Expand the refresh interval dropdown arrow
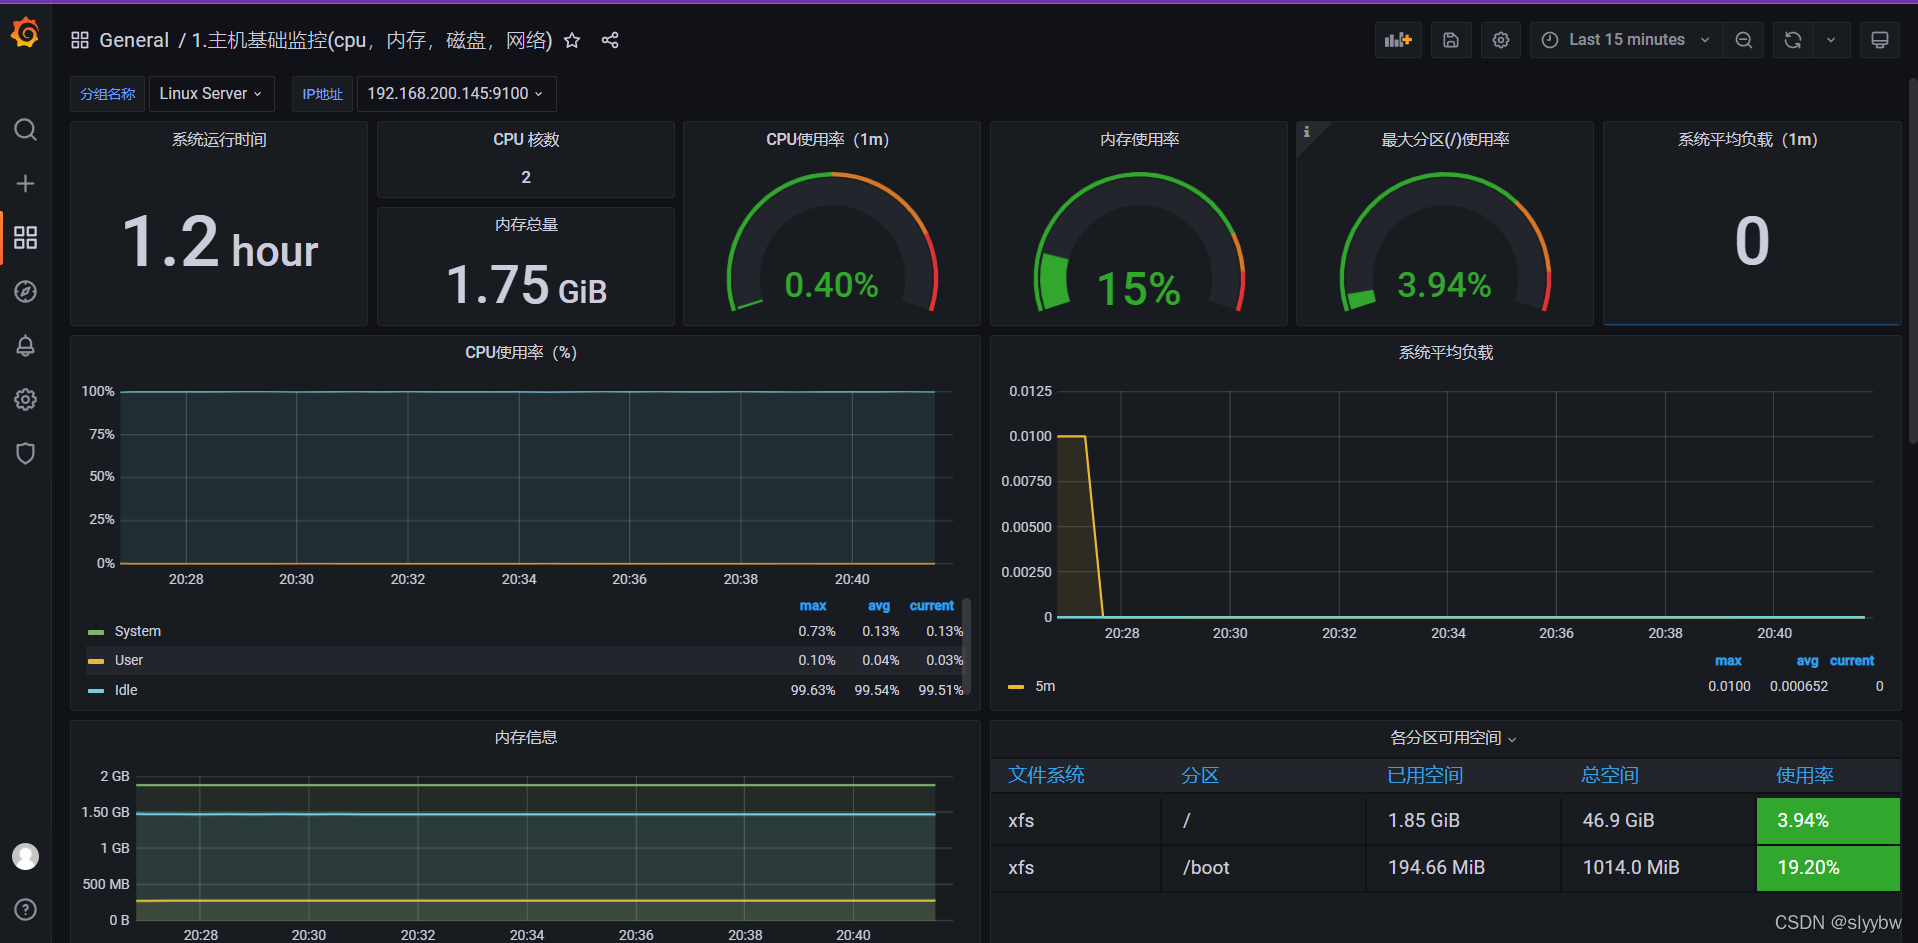 tap(1831, 40)
